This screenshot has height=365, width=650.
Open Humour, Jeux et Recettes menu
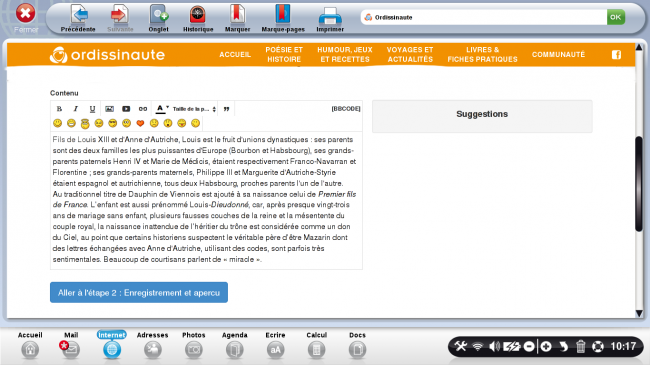pyautogui.click(x=345, y=54)
